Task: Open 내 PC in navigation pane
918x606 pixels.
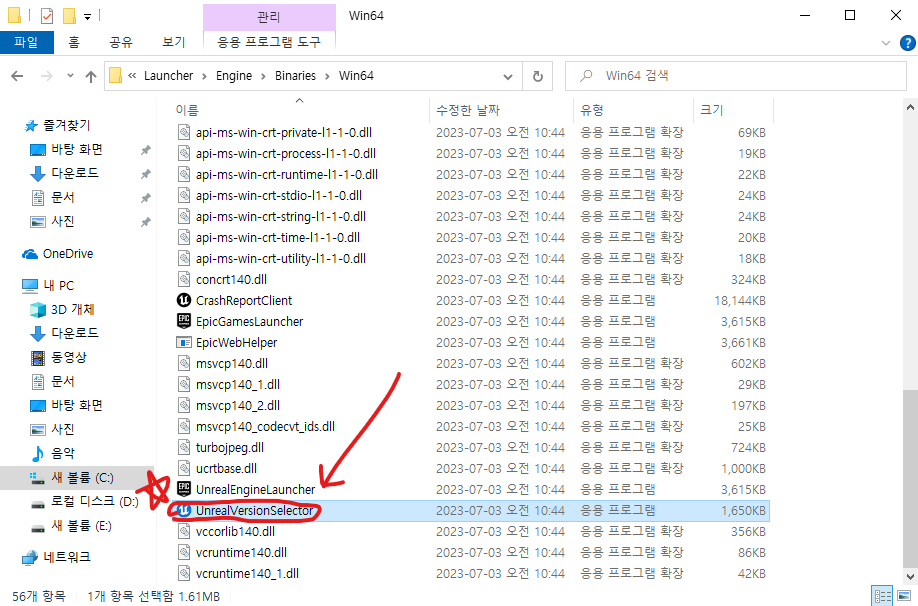Action: (x=48, y=286)
